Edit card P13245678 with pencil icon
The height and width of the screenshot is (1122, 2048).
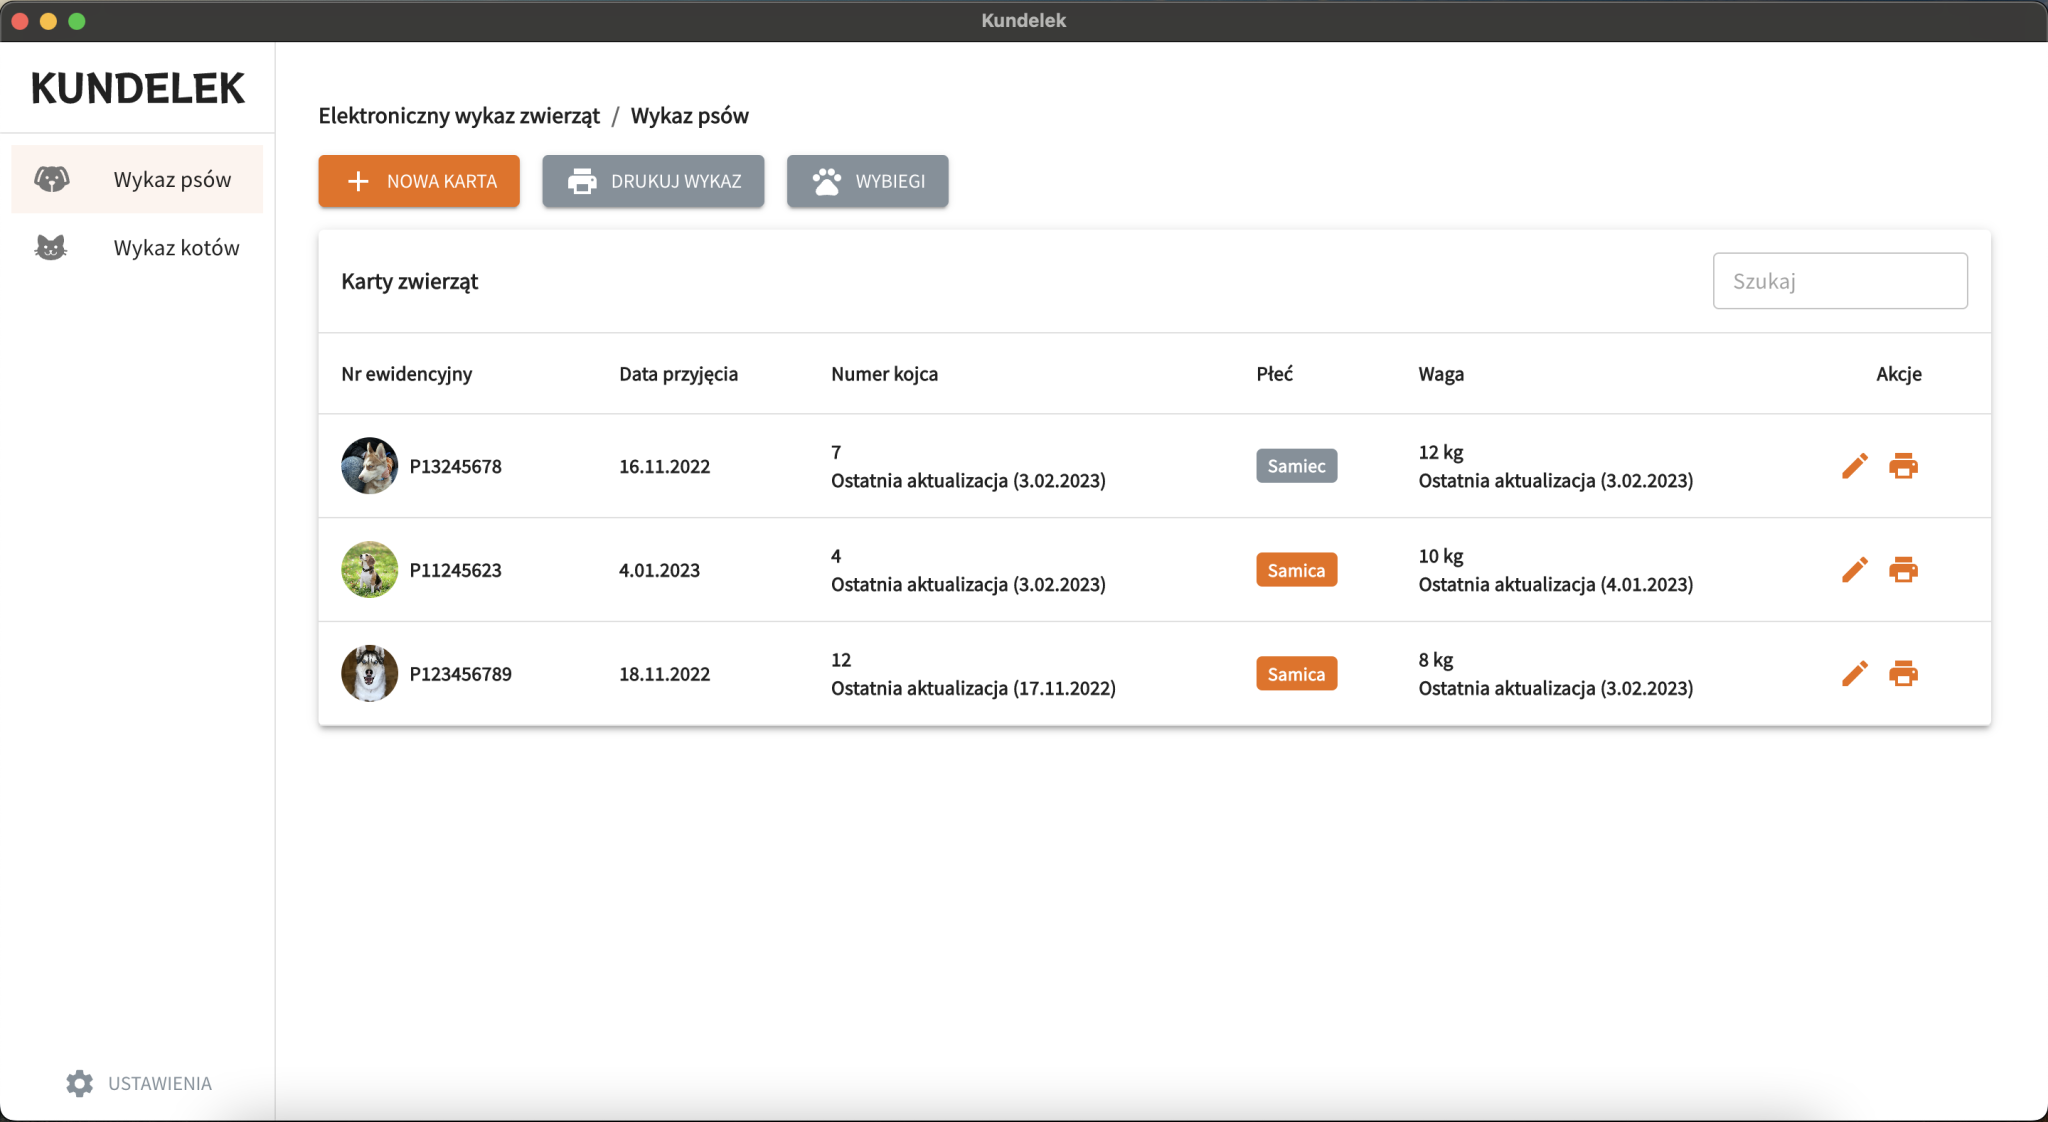pyautogui.click(x=1855, y=466)
